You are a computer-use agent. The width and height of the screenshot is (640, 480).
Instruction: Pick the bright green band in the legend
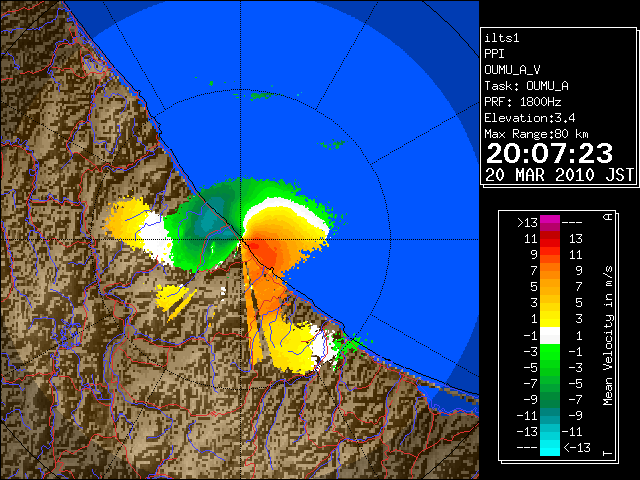tap(550, 351)
